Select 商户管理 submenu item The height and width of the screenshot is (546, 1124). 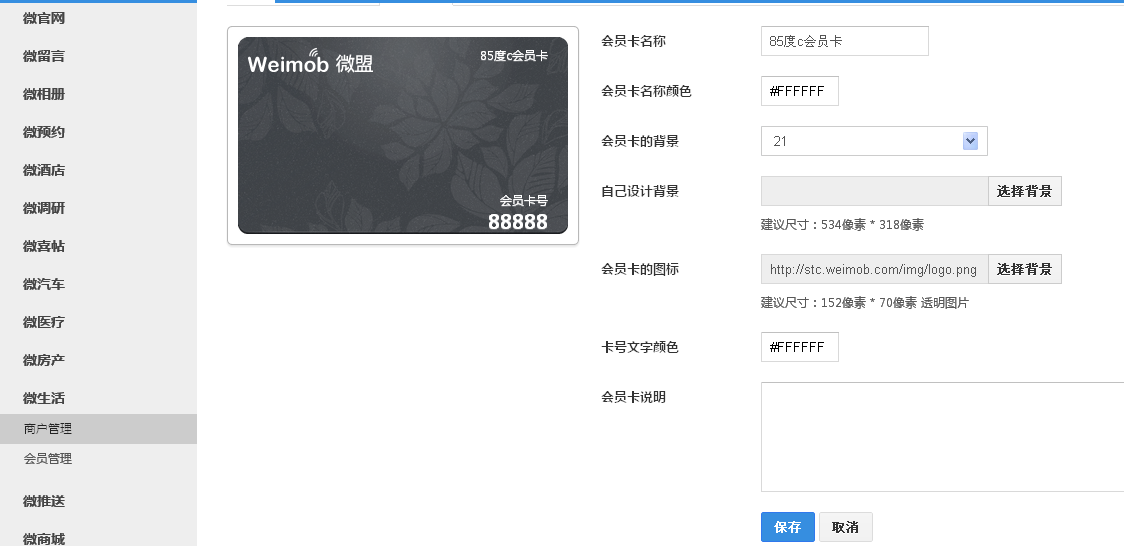click(x=98, y=428)
